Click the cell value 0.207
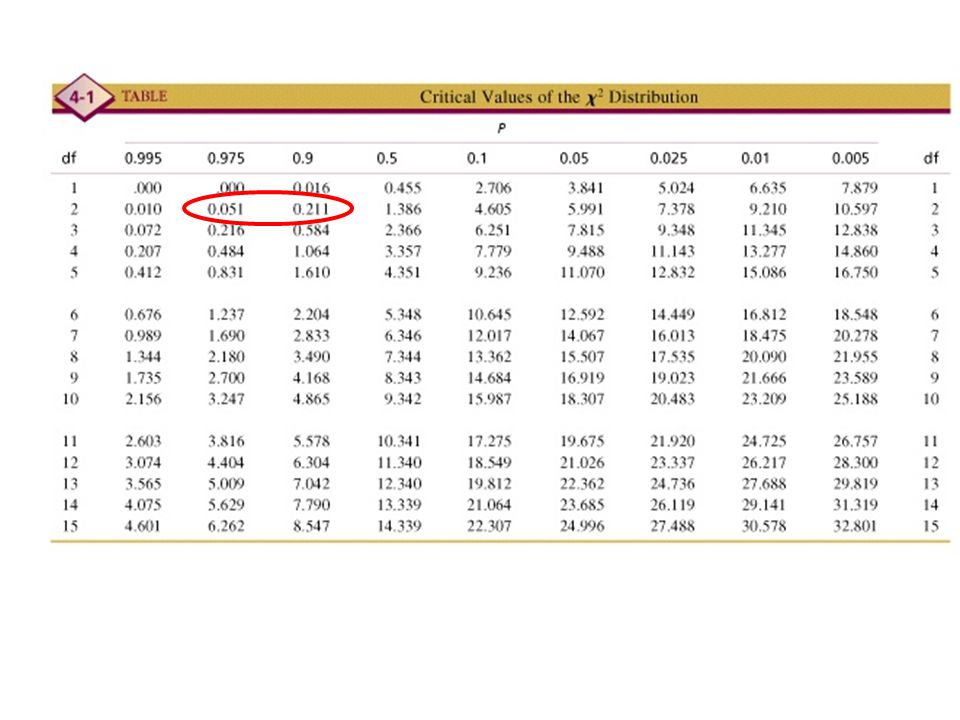 pyautogui.click(x=143, y=252)
